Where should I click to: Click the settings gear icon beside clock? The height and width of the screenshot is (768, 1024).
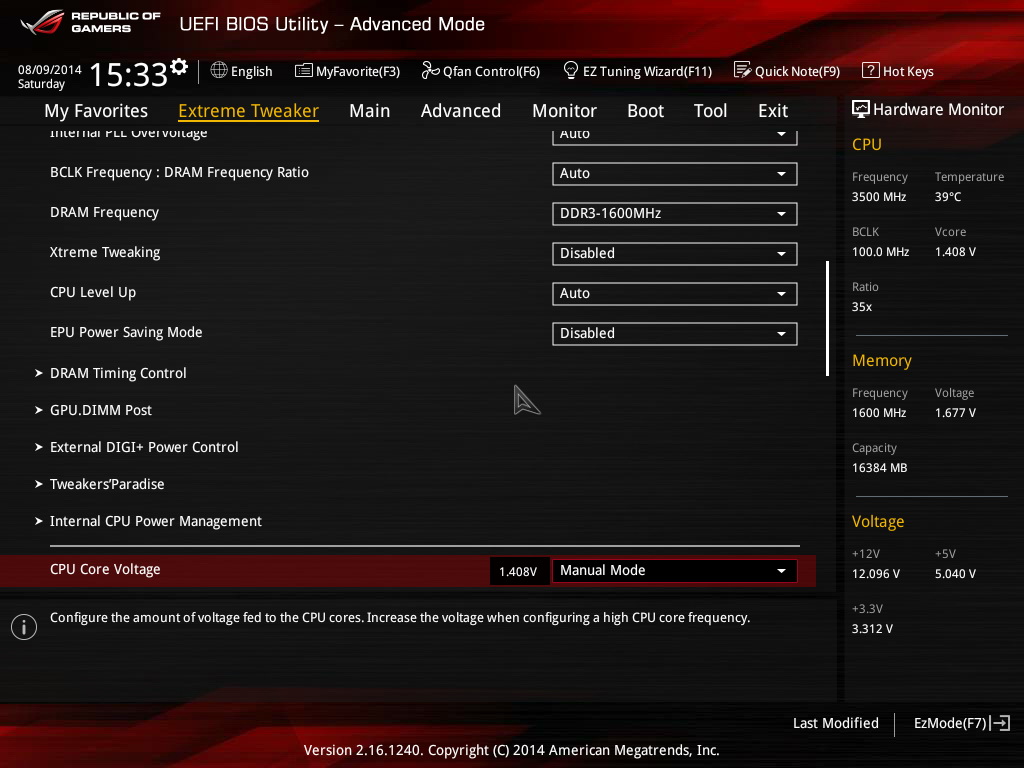coord(179,67)
